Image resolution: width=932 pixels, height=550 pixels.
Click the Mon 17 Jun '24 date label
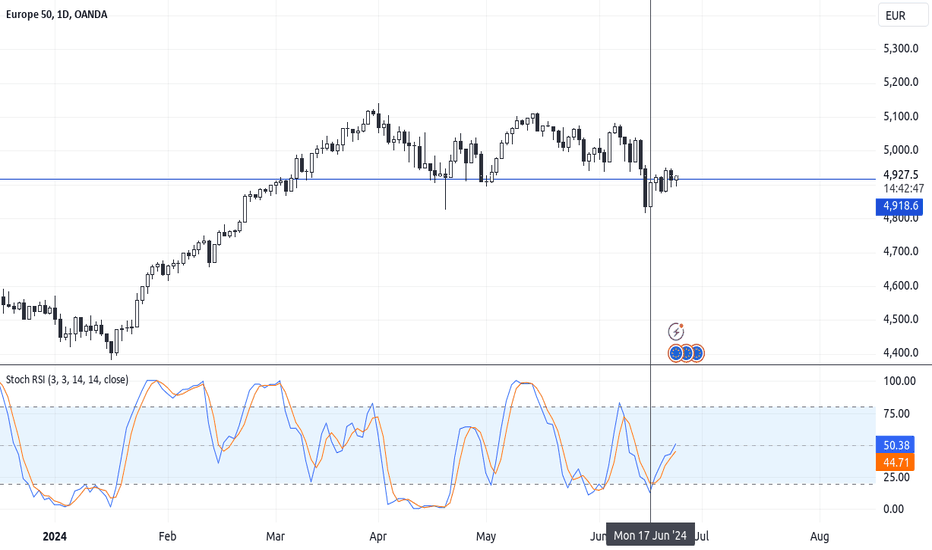click(650, 536)
